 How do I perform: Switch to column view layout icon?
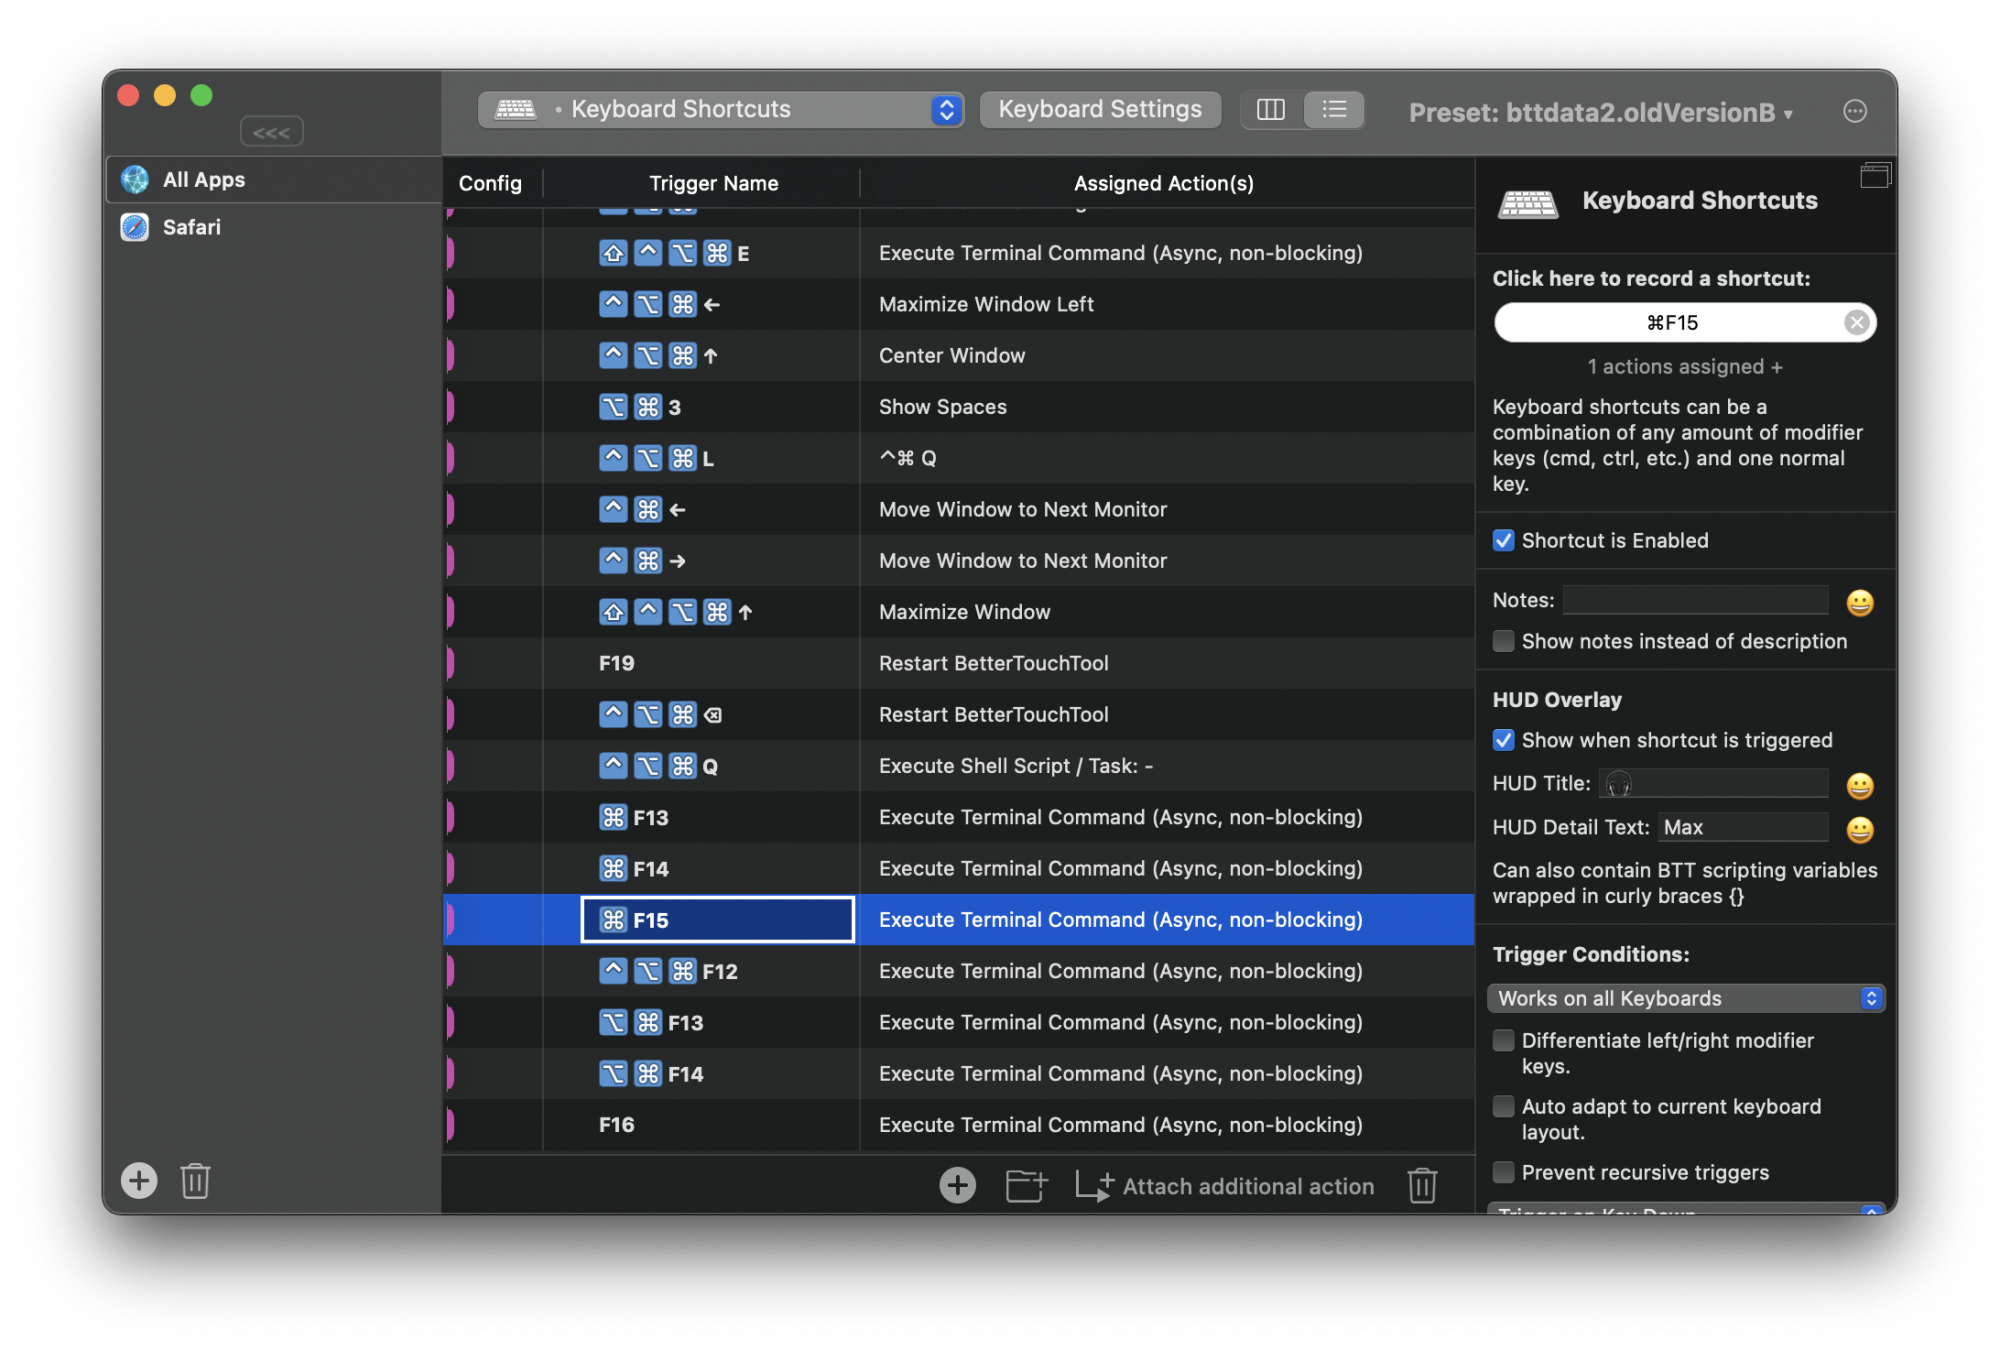coord(1270,109)
